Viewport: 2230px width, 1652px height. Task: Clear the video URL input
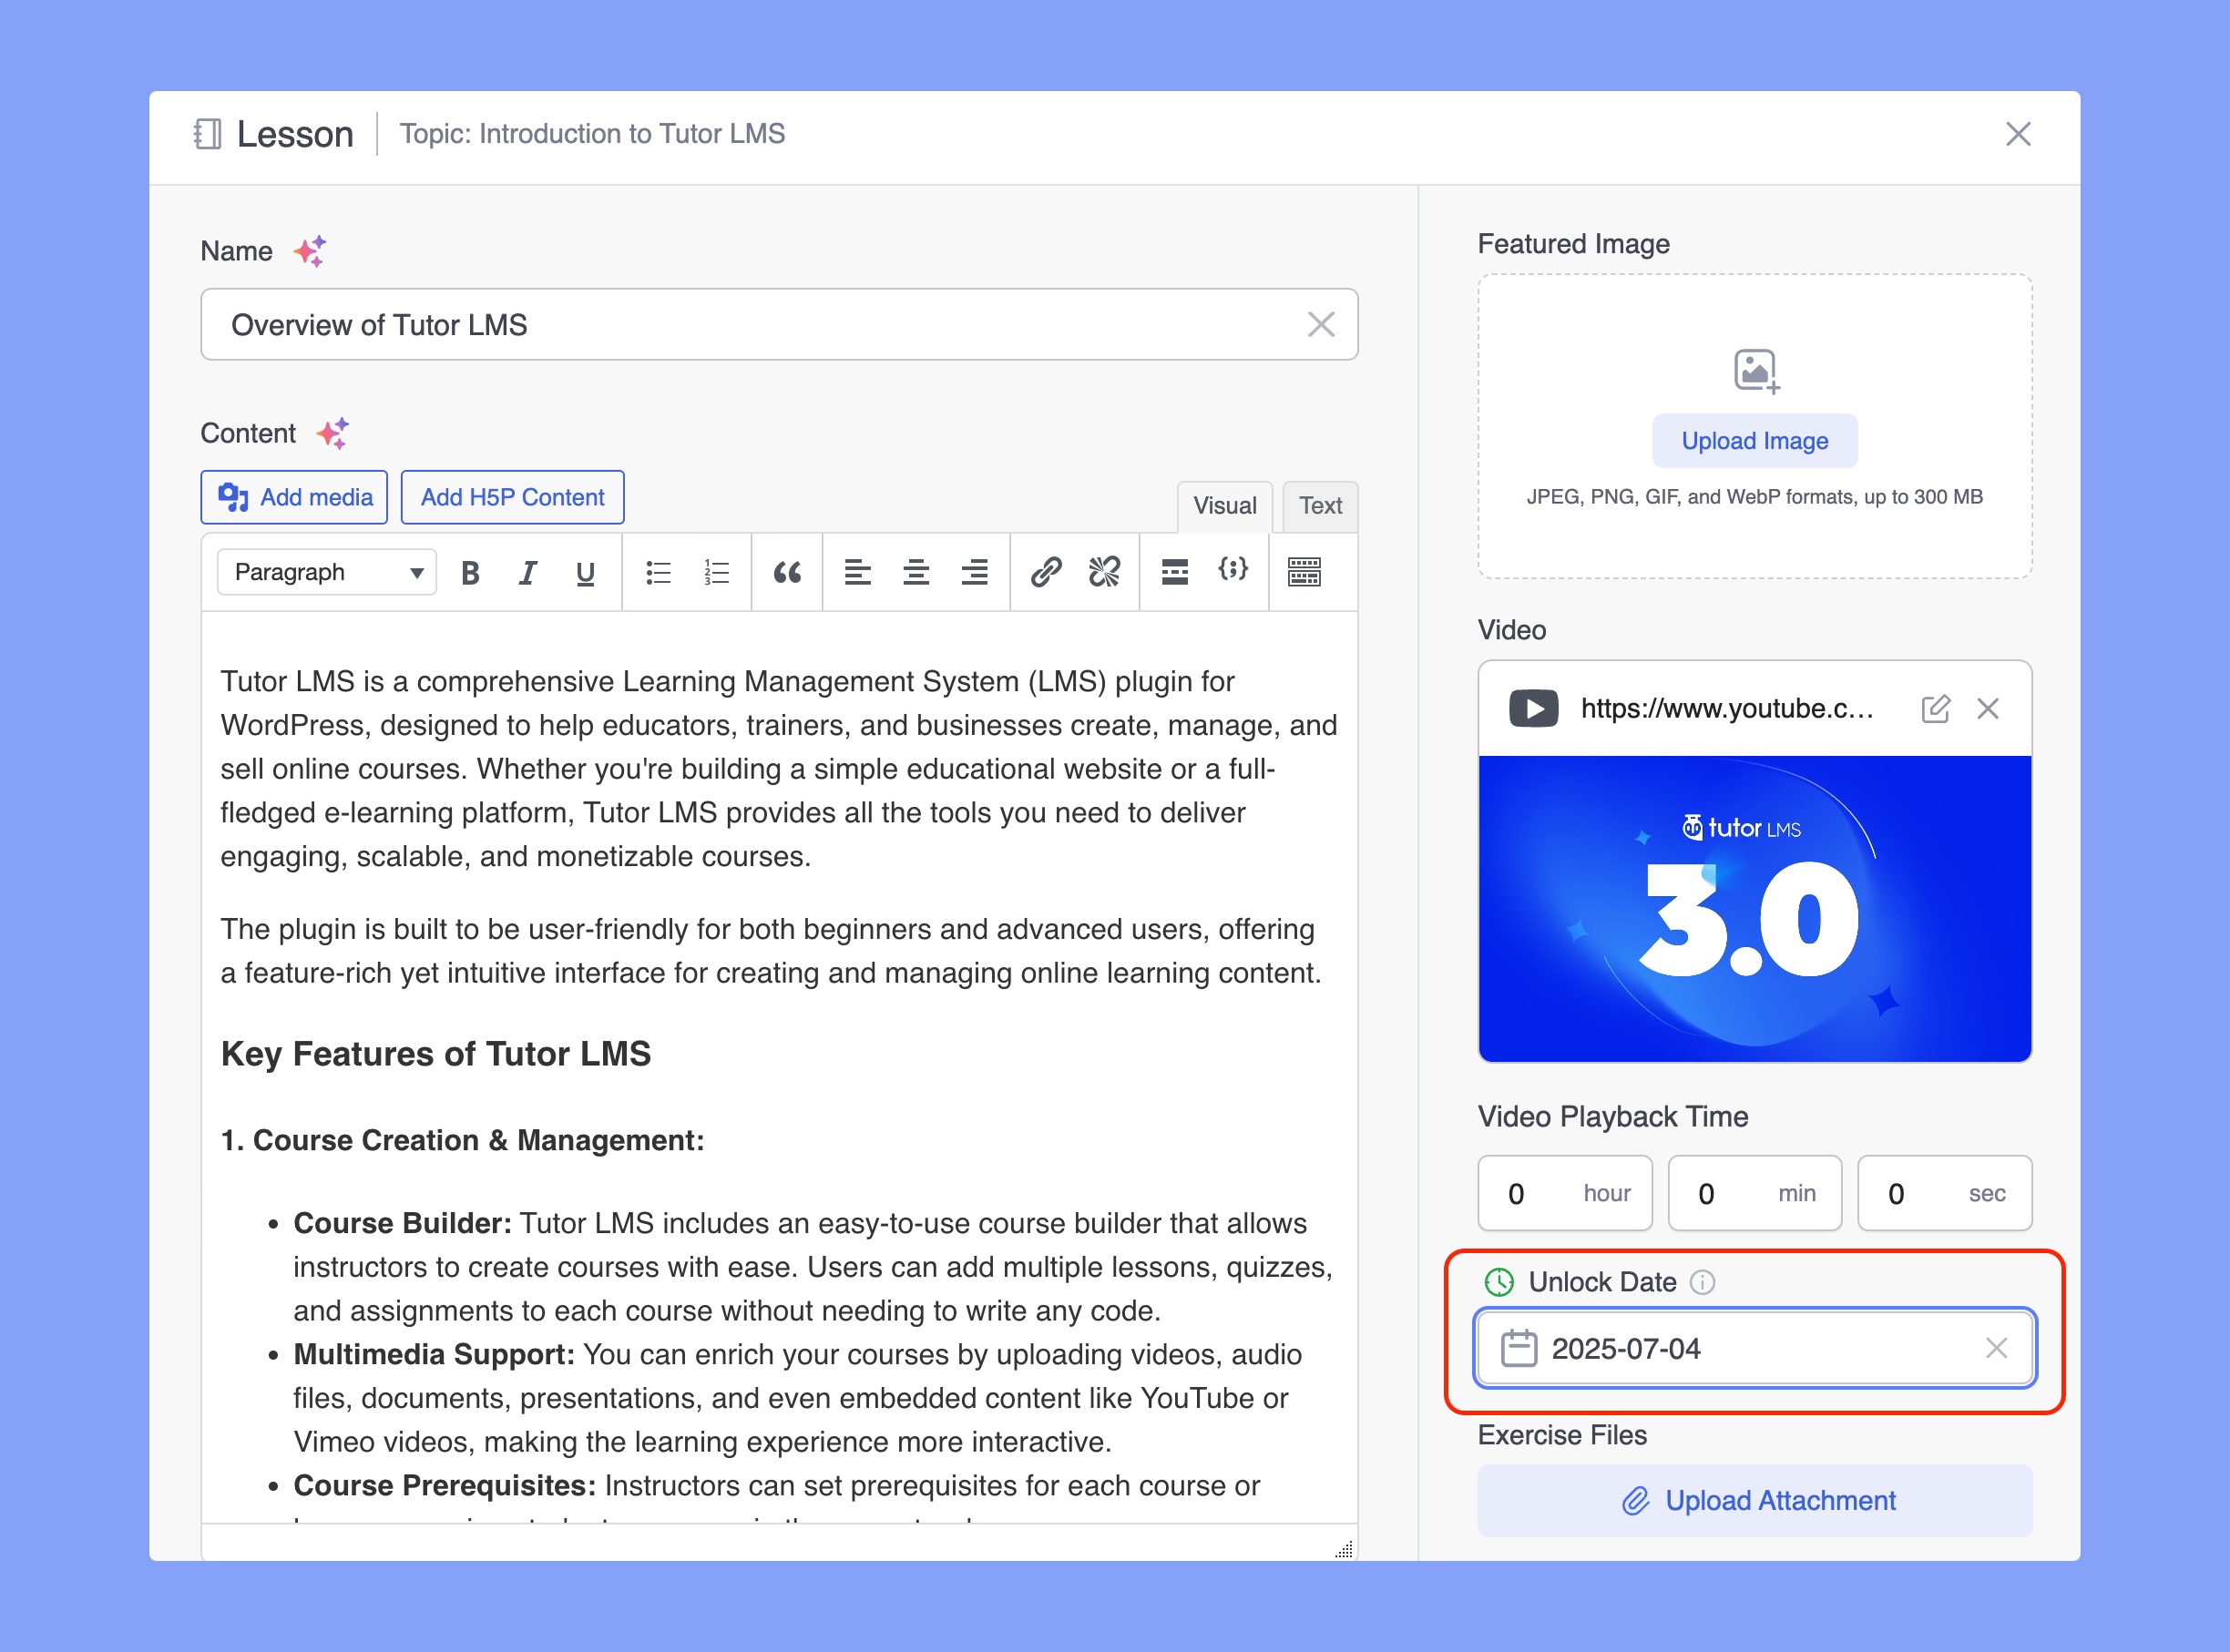1994,709
